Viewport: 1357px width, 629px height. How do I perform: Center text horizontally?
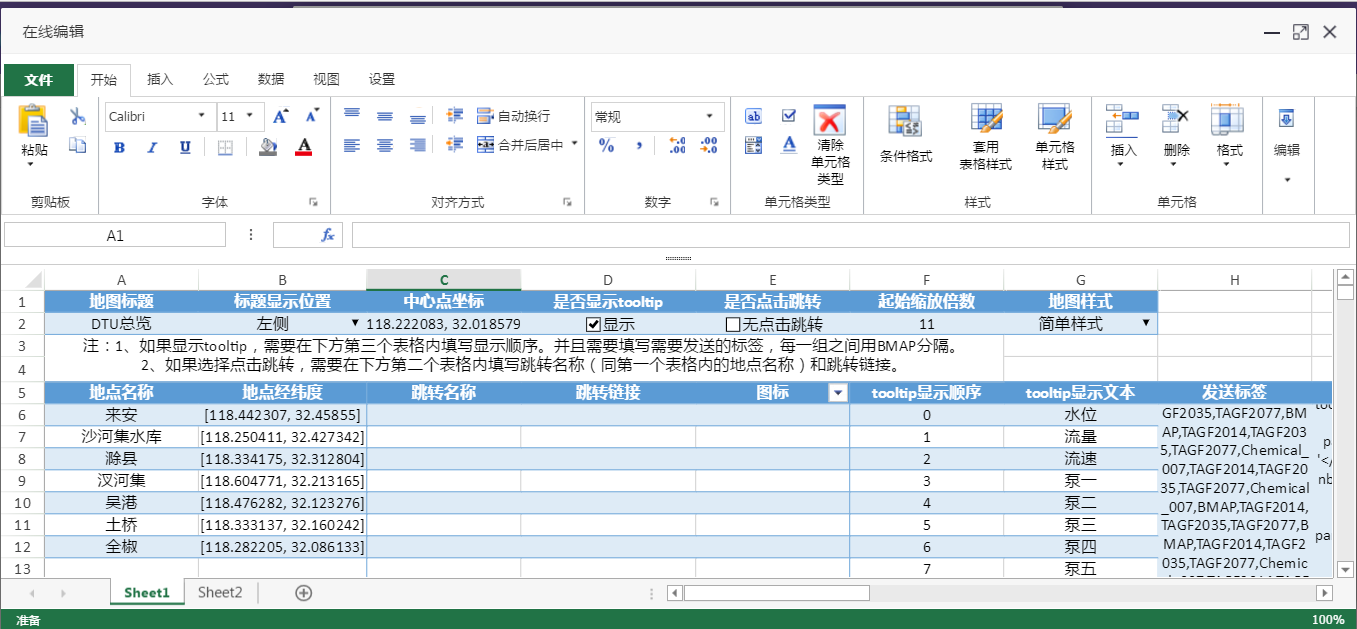point(385,146)
